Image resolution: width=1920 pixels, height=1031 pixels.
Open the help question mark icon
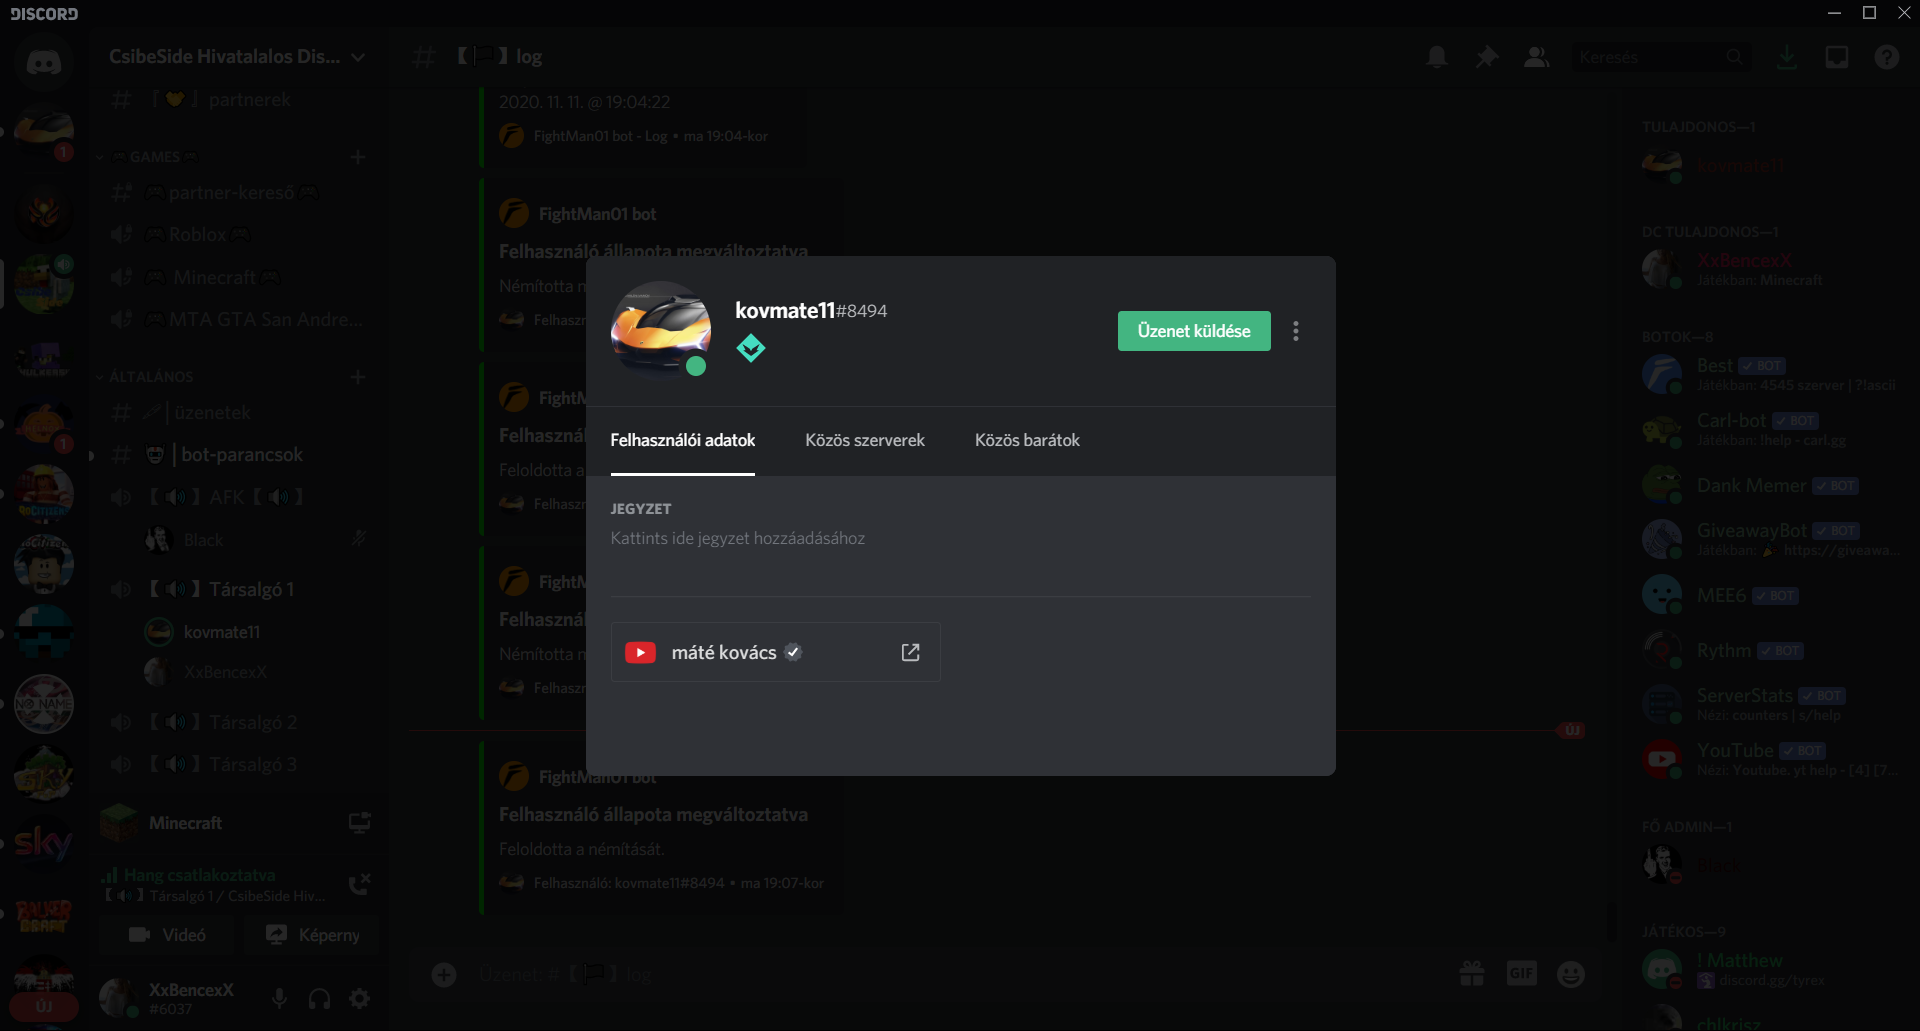coord(1887,57)
